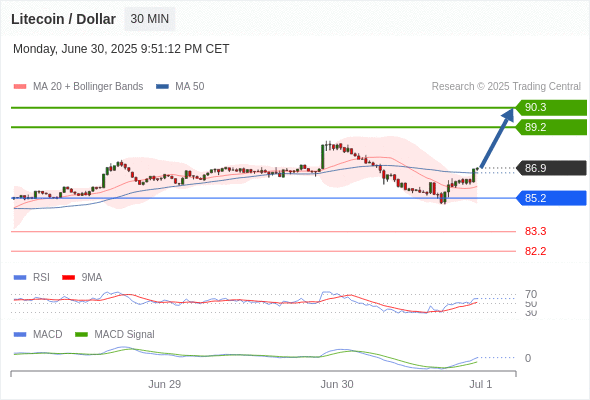
Task: Click the blue 85.2 pivot price tag
Action: point(551,198)
